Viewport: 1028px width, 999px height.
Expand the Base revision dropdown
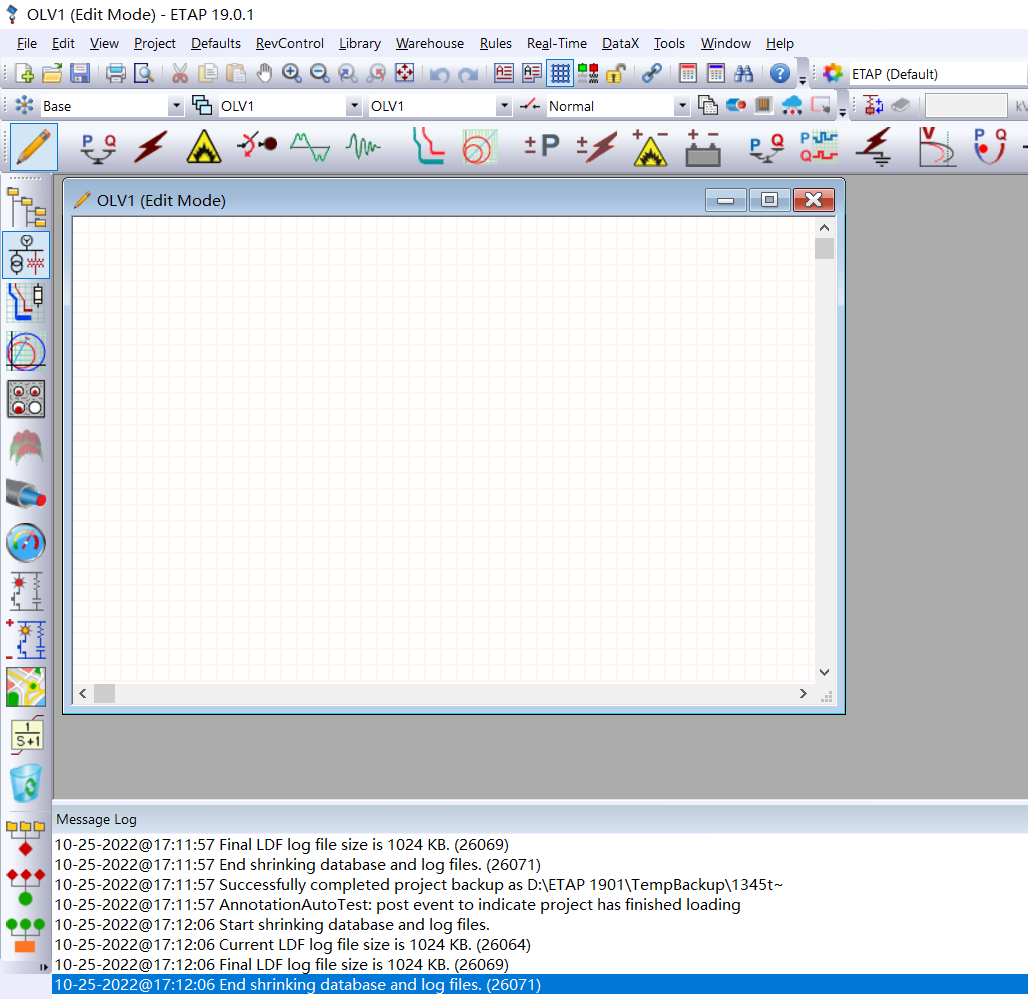pos(176,106)
